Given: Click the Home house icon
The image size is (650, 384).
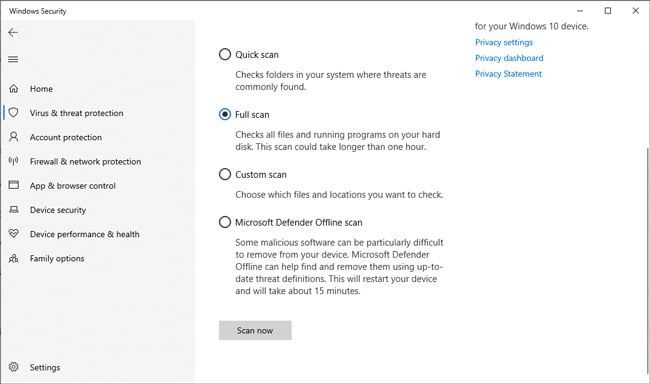Looking at the screenshot, I should click(x=14, y=88).
